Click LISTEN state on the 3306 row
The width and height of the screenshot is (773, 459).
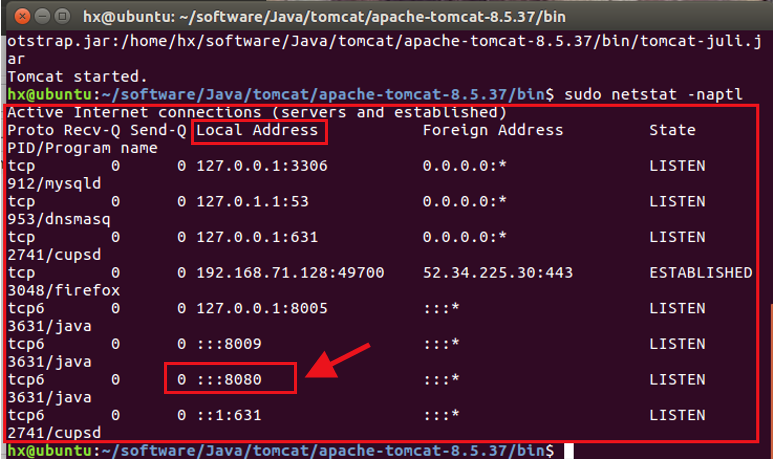[x=677, y=166]
